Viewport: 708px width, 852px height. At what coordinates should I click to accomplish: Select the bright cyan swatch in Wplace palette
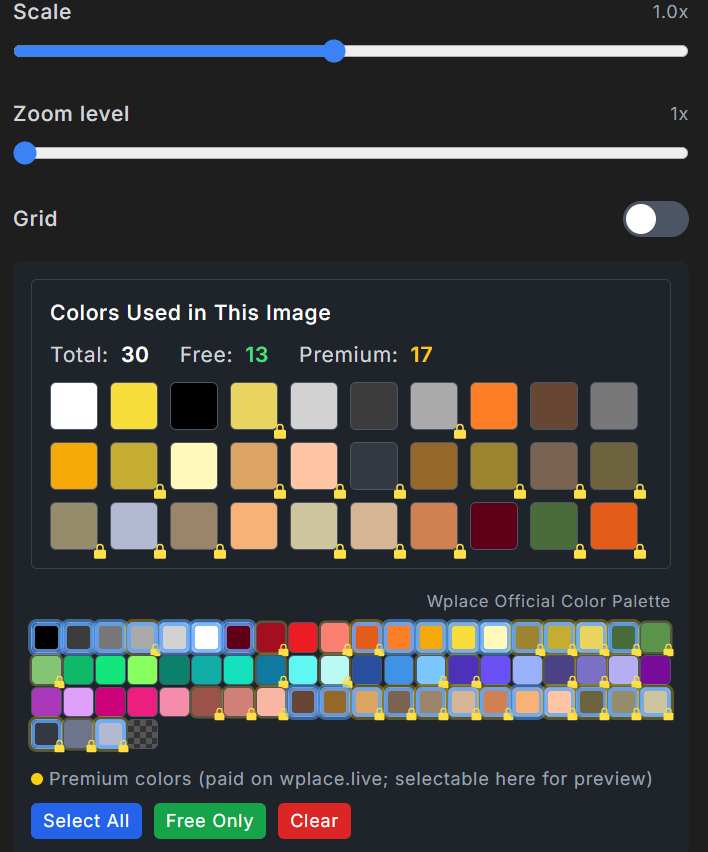click(x=303, y=669)
